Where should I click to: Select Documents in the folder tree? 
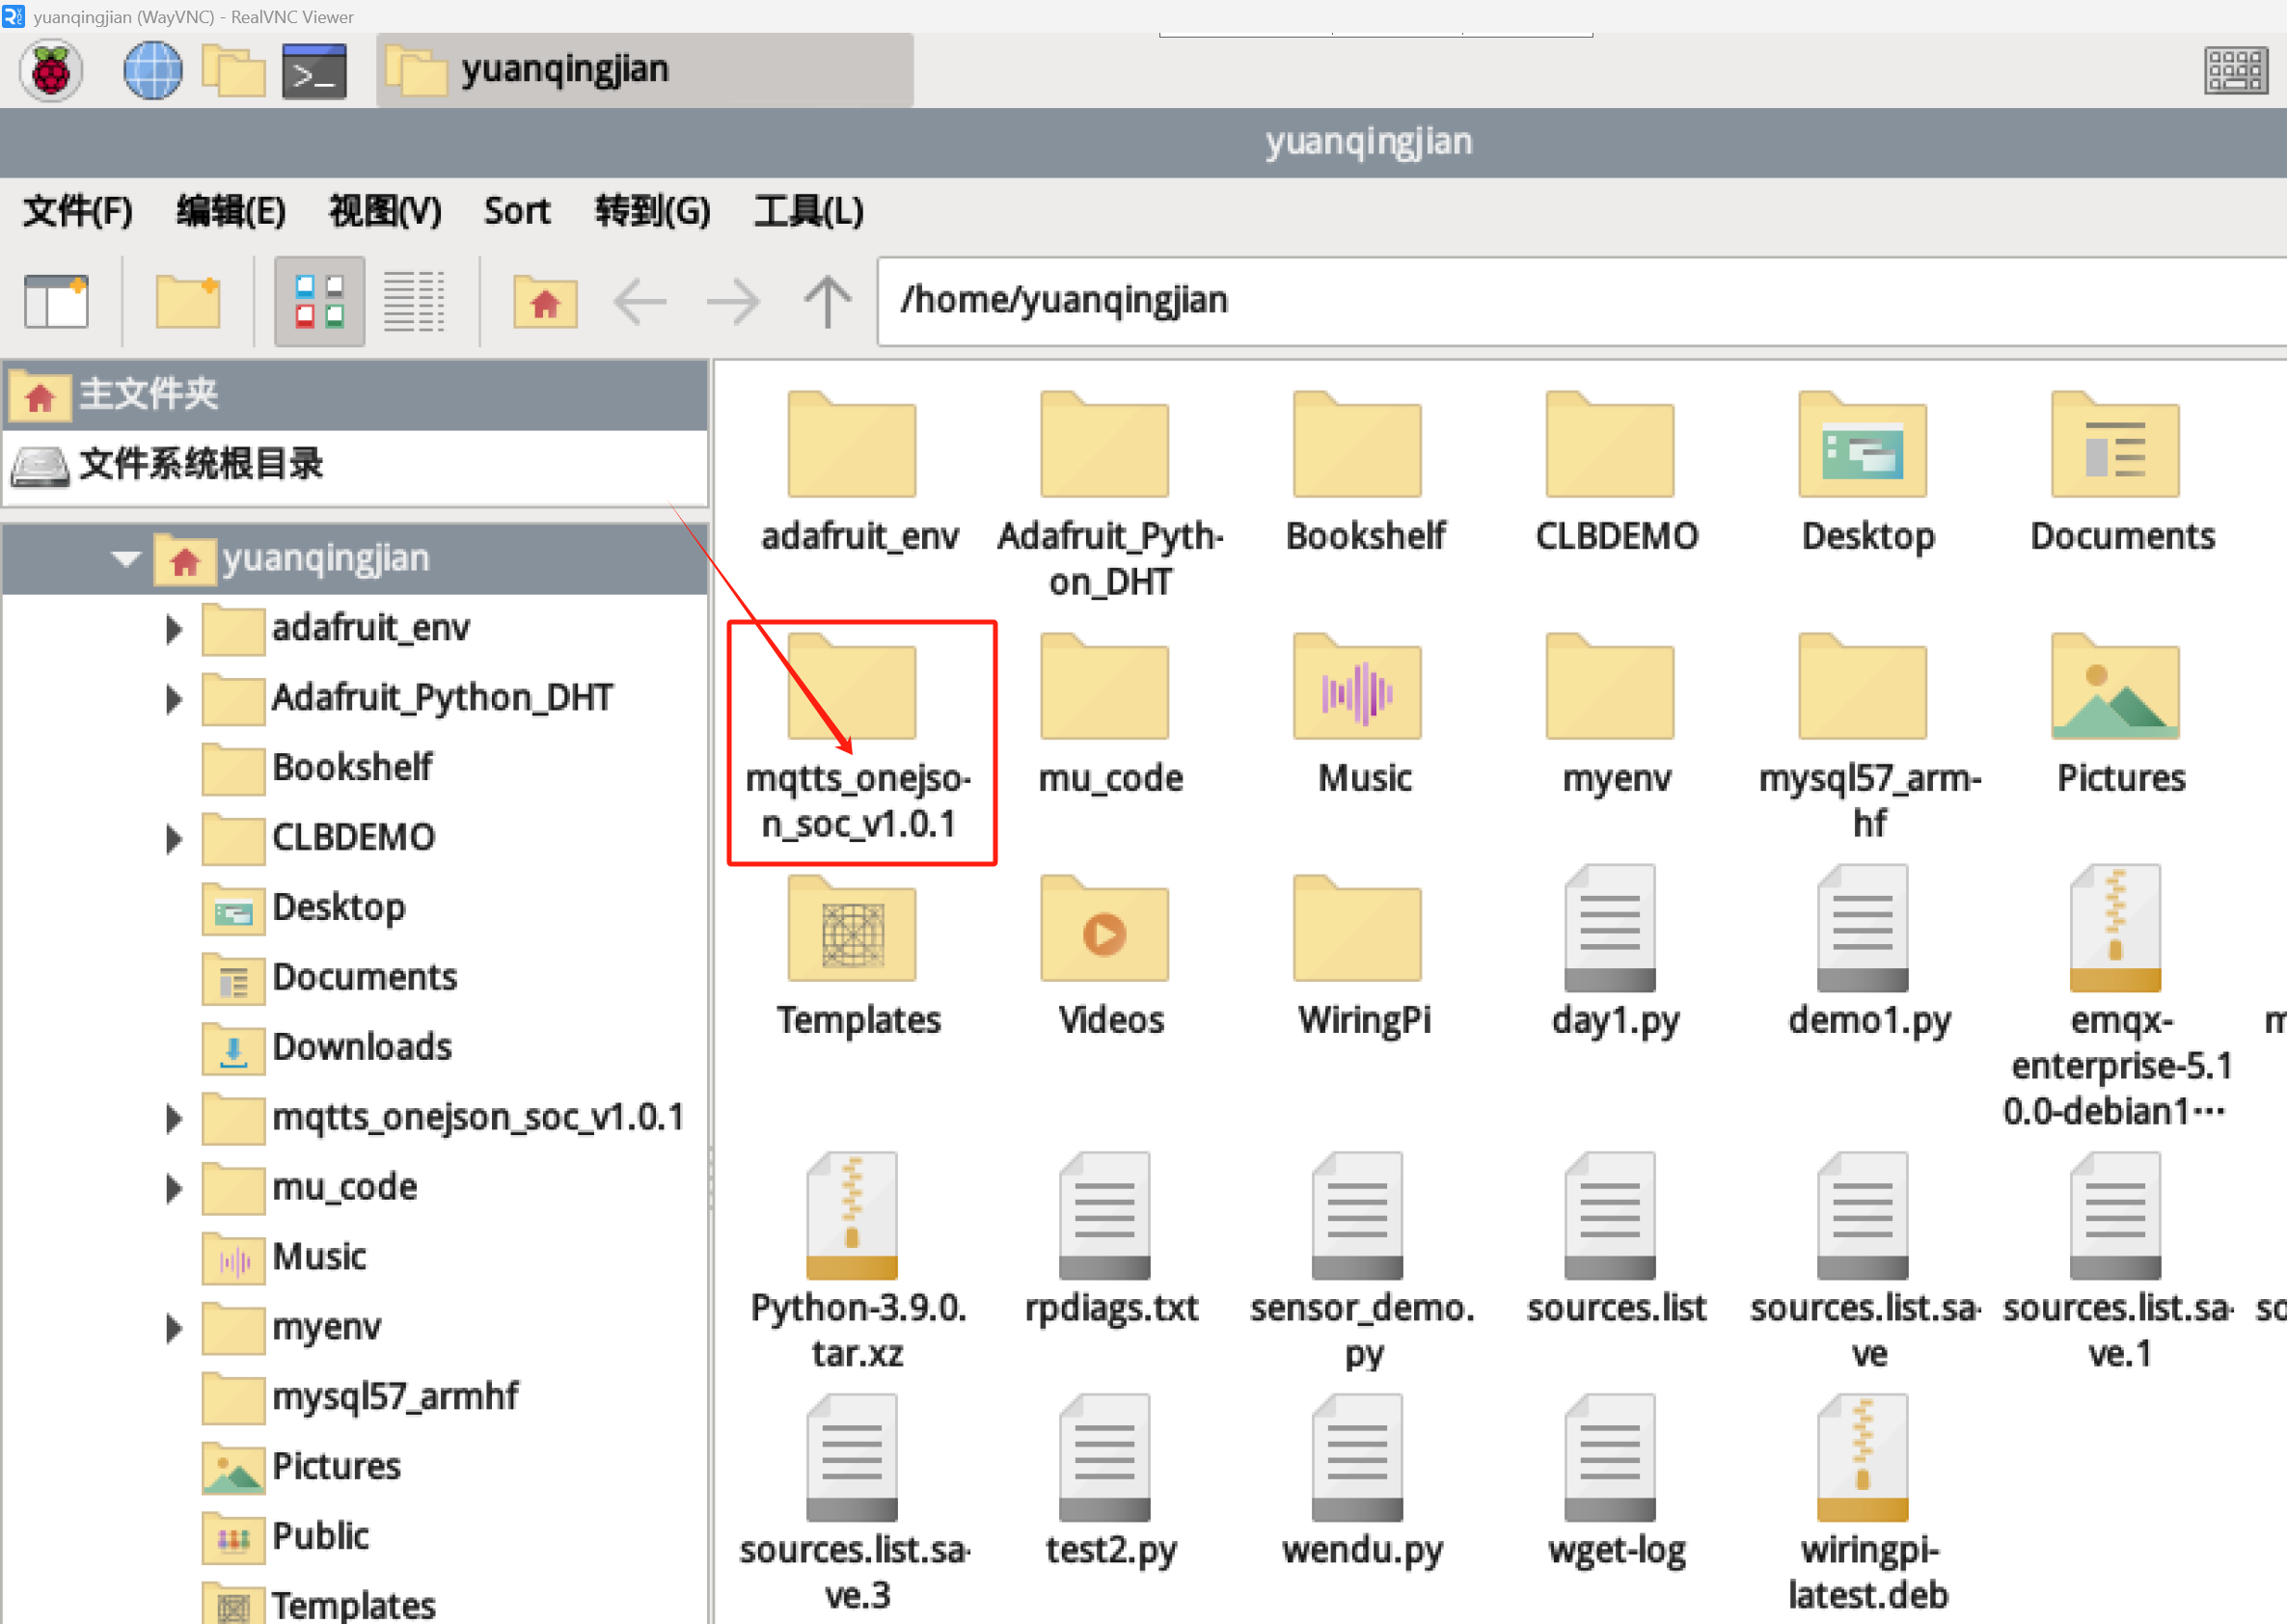pyautogui.click(x=330, y=978)
